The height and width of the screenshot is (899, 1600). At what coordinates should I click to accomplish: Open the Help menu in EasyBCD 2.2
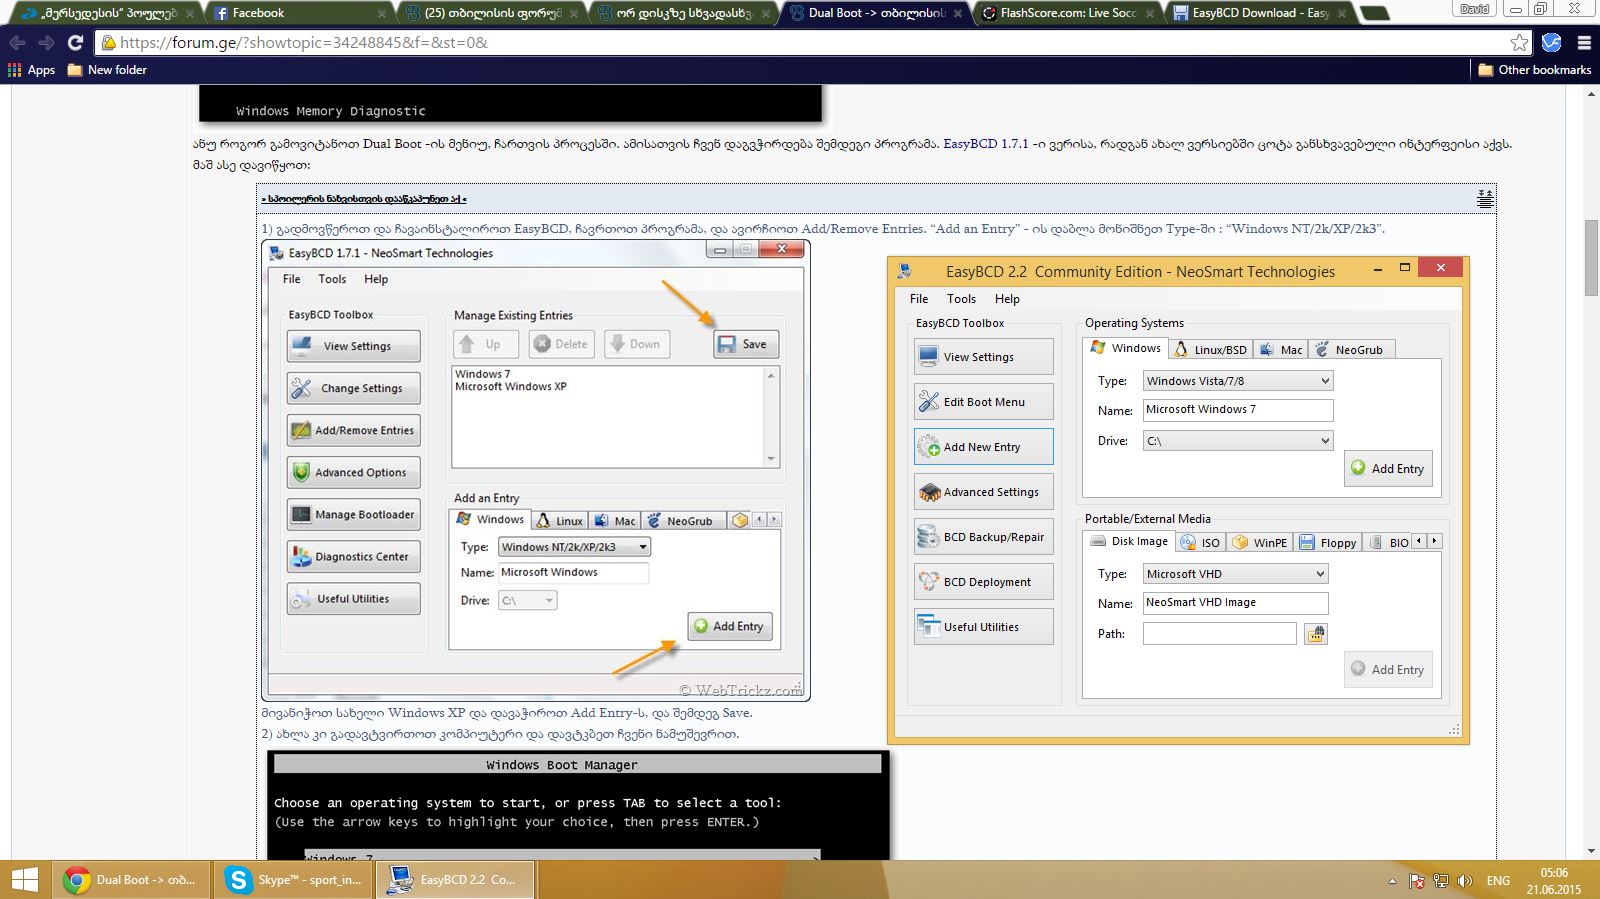coord(1007,299)
